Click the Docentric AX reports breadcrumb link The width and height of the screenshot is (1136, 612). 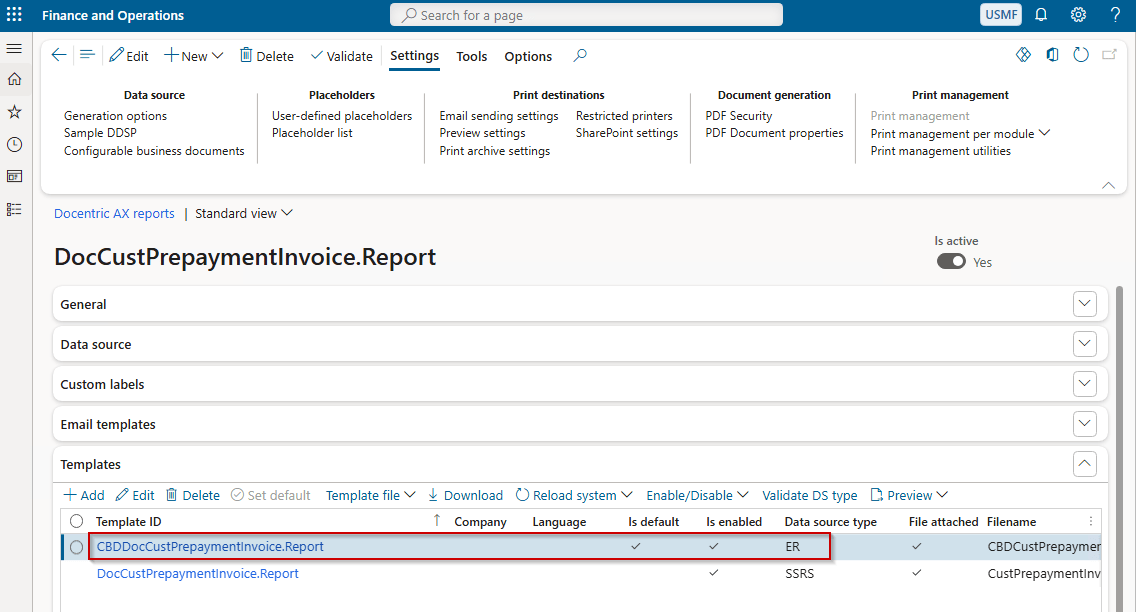tap(114, 214)
